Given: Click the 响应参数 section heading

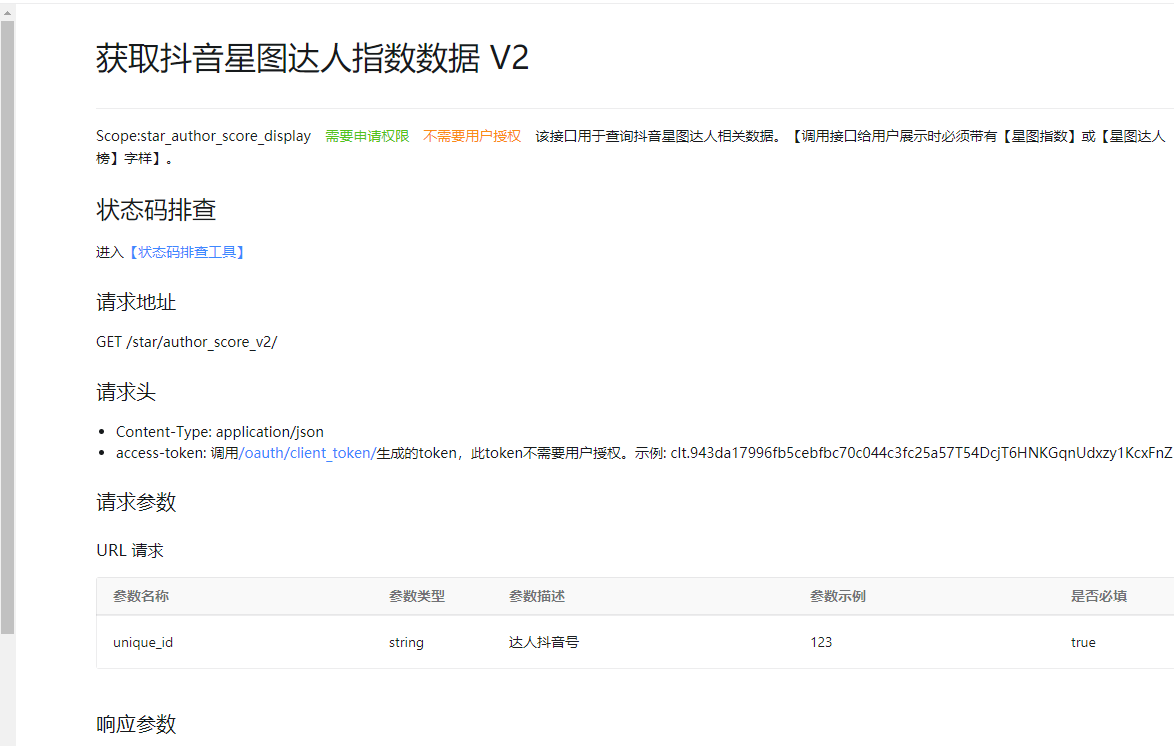Looking at the screenshot, I should tap(136, 724).
